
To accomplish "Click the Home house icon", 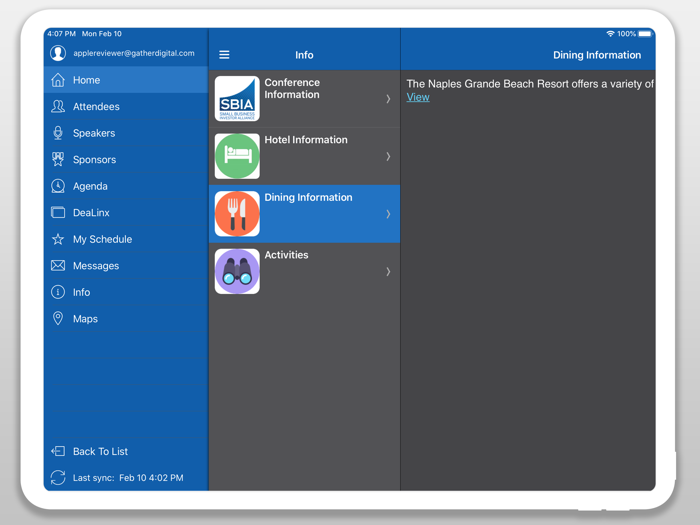I will (x=58, y=80).
